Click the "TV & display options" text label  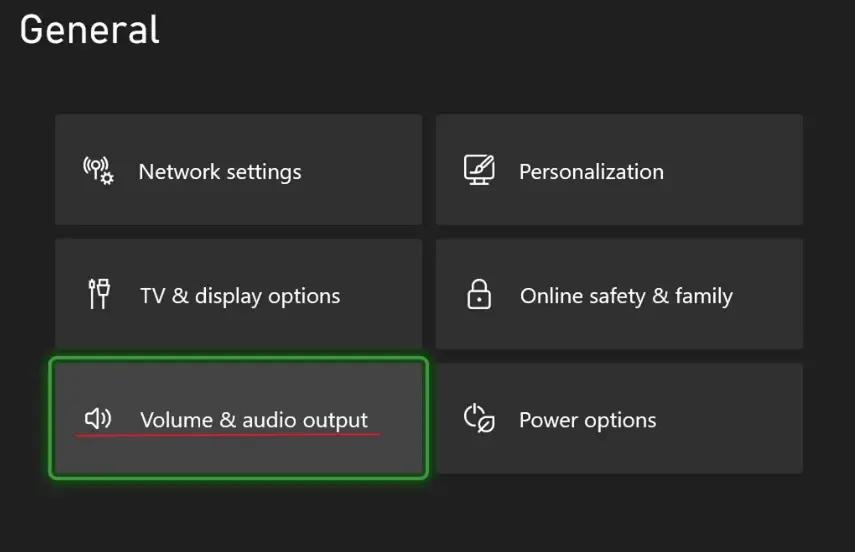240,296
